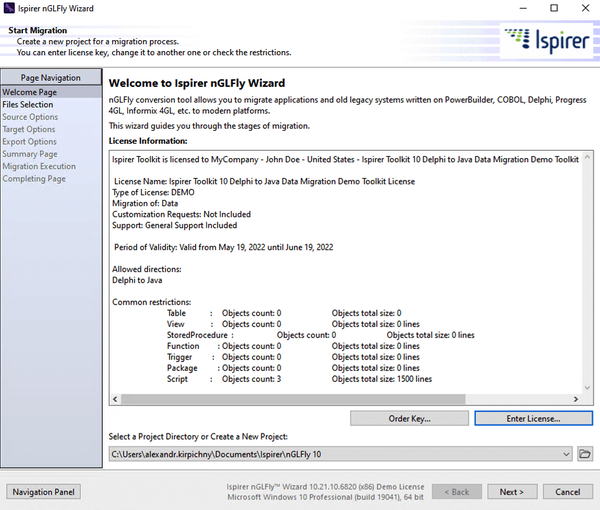Click the nGLFly Wizard title bar app icon
Viewport: 600px width, 510px height.
[9, 8]
